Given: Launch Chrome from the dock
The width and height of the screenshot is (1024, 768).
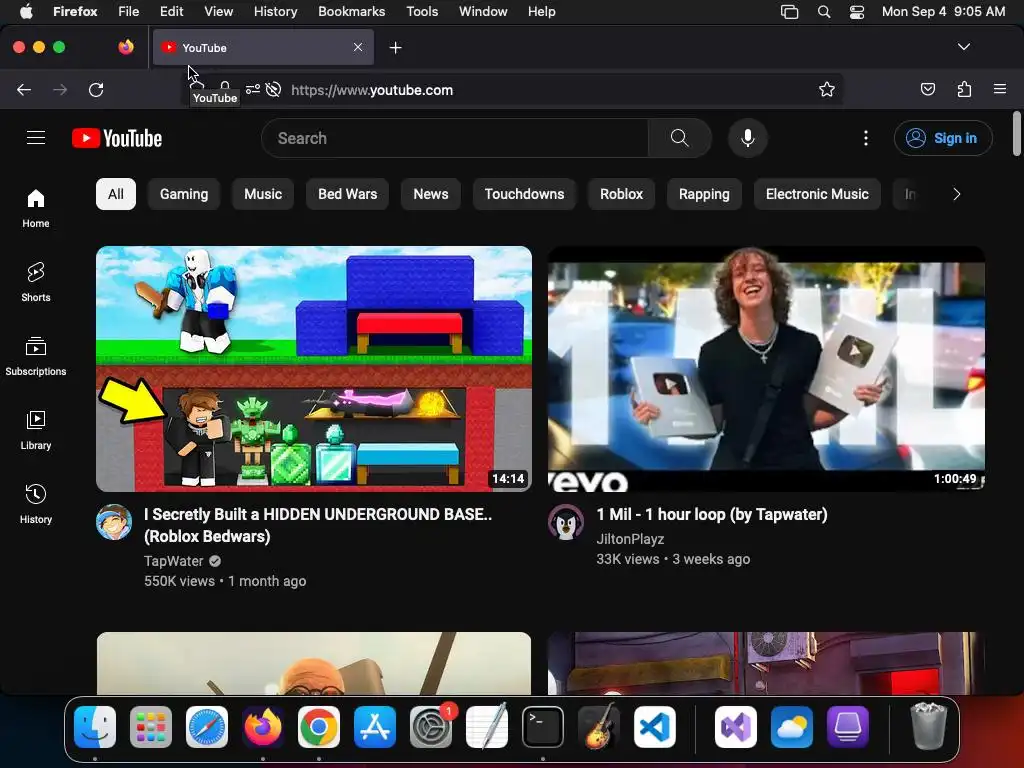Looking at the screenshot, I should (x=319, y=727).
